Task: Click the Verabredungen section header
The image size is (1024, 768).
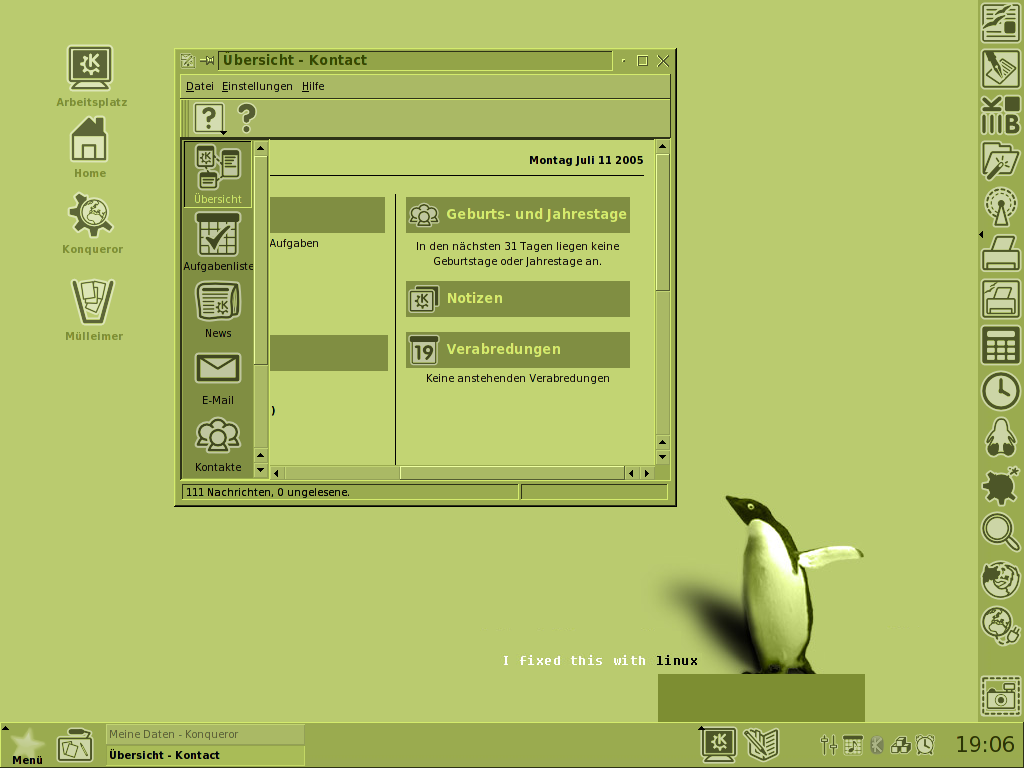Action: point(518,349)
